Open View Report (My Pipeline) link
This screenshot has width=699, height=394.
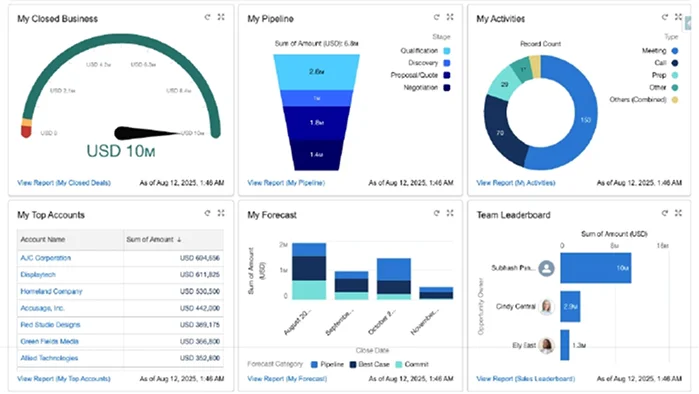(286, 183)
